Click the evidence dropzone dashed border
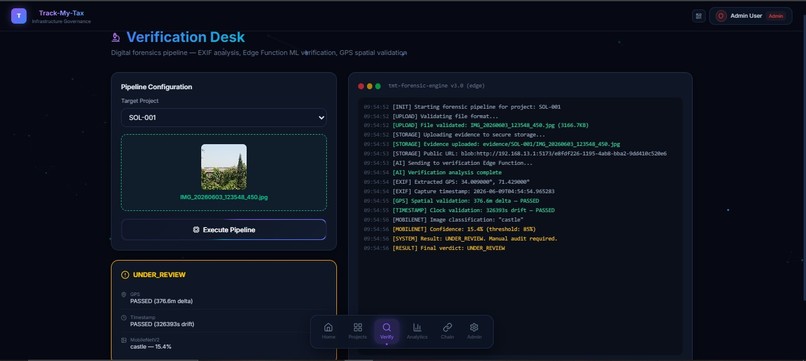The height and width of the screenshot is (361, 806). tap(224, 172)
